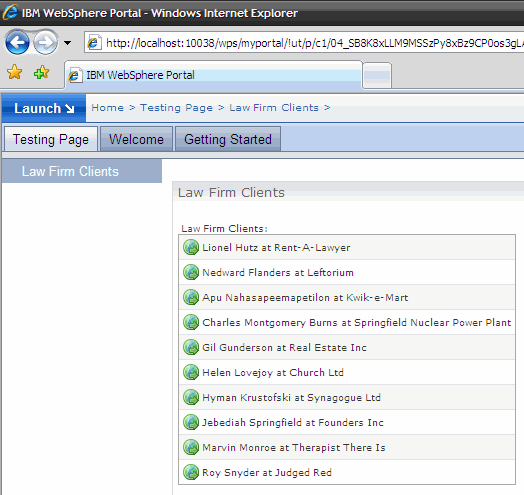This screenshot has width=524, height=495.
Task: Click the globe icon beside Nedward Flanders
Action: [x=191, y=272]
